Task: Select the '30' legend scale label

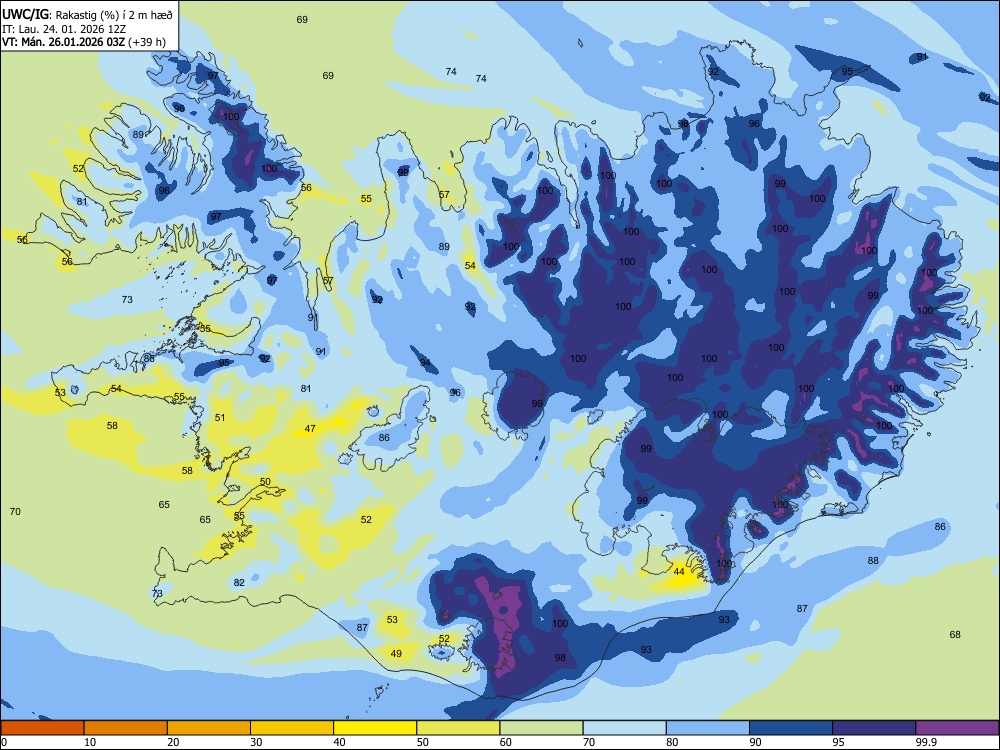Action: 256,742
